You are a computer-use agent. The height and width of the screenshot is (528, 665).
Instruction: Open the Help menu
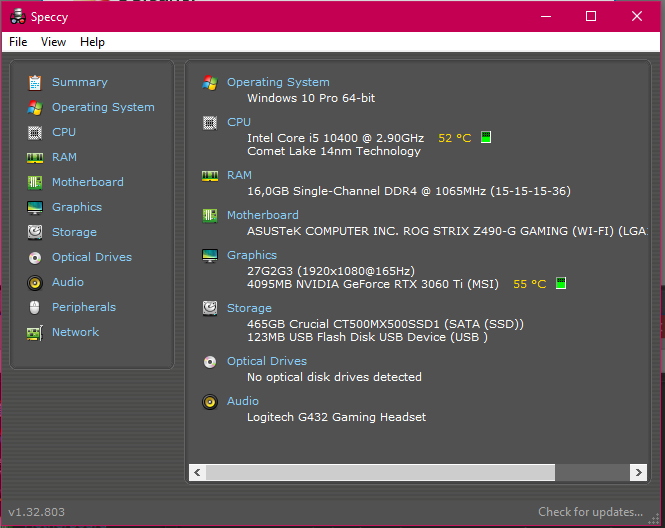click(x=92, y=42)
